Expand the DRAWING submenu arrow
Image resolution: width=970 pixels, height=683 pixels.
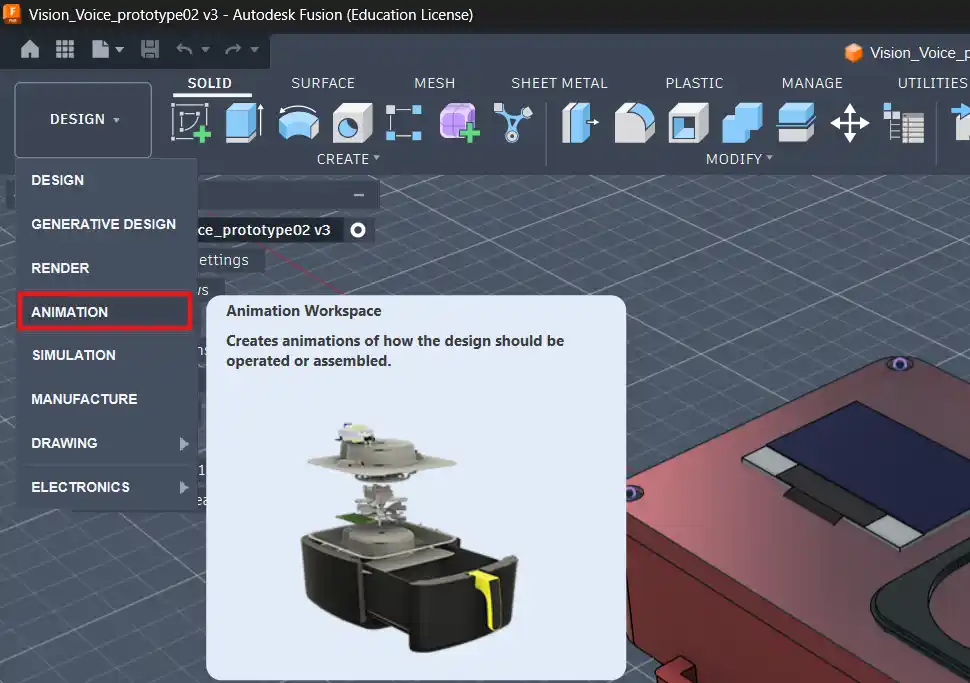coord(183,444)
